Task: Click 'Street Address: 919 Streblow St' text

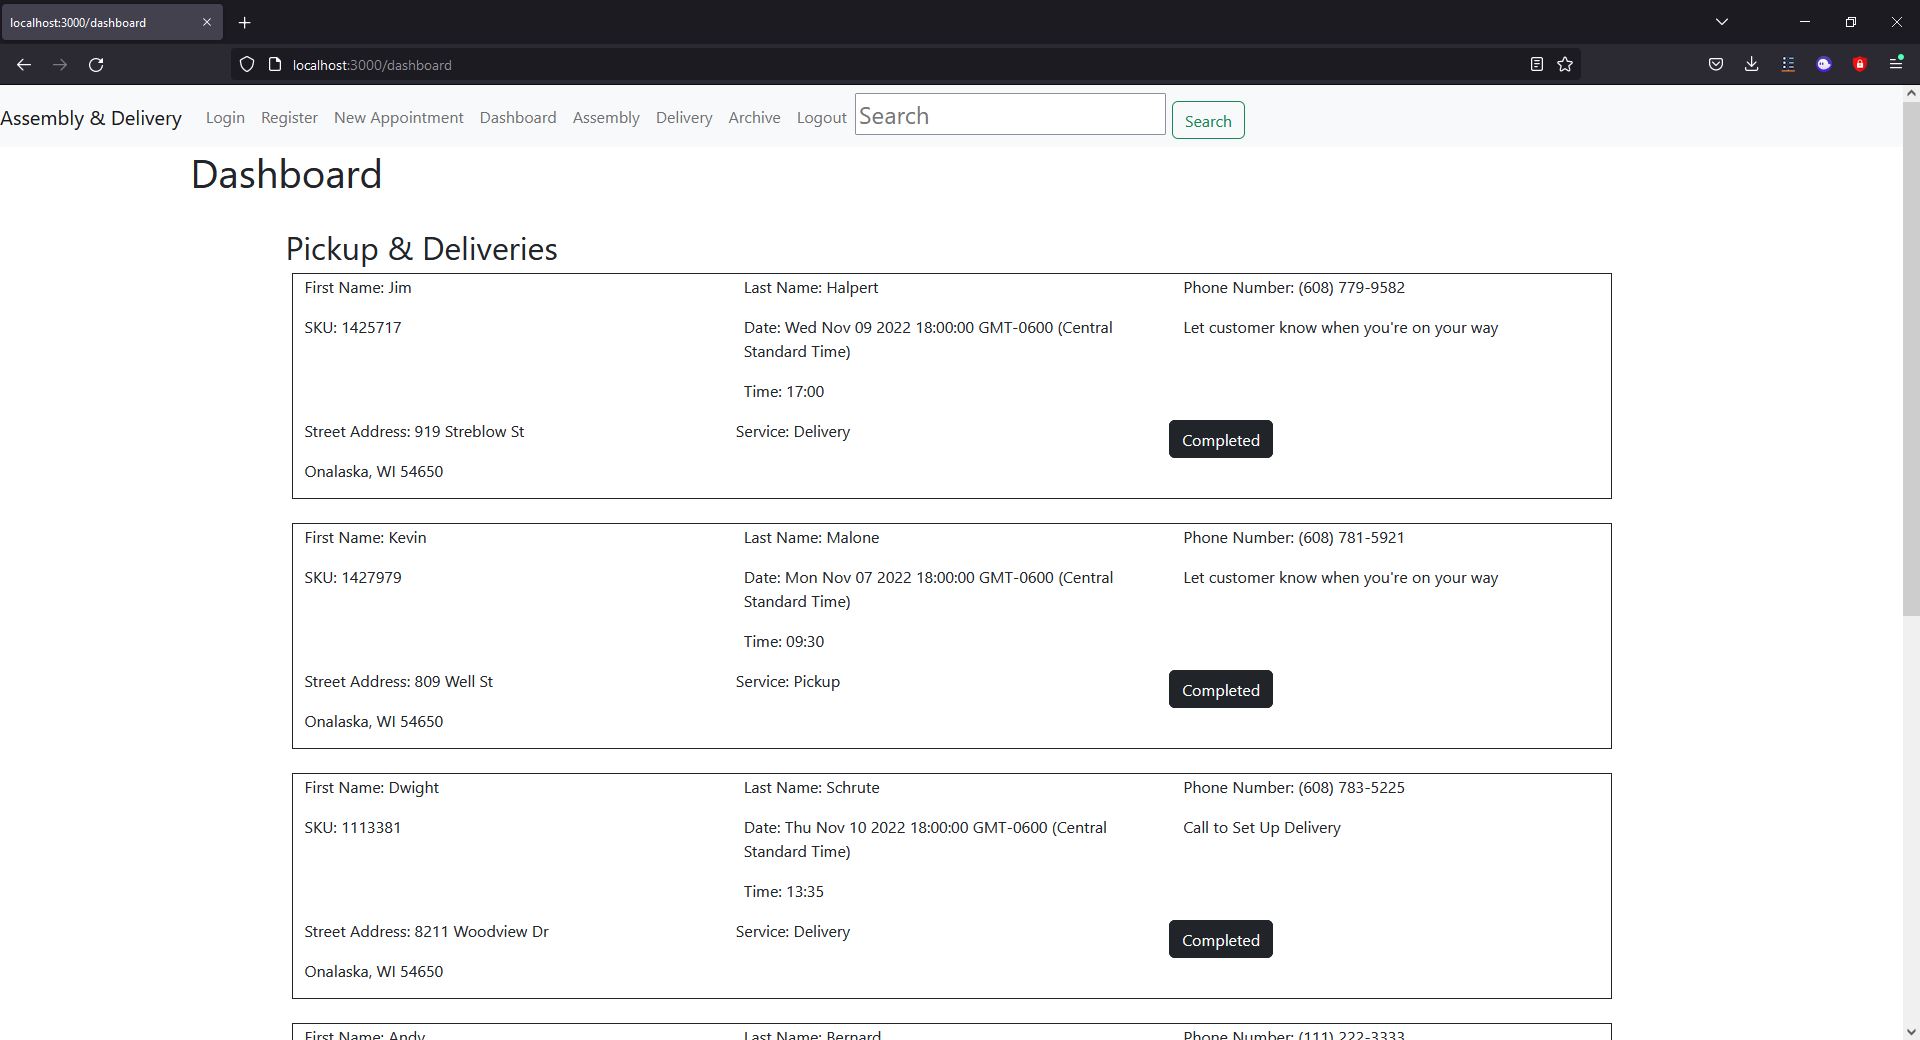Action: tap(414, 432)
